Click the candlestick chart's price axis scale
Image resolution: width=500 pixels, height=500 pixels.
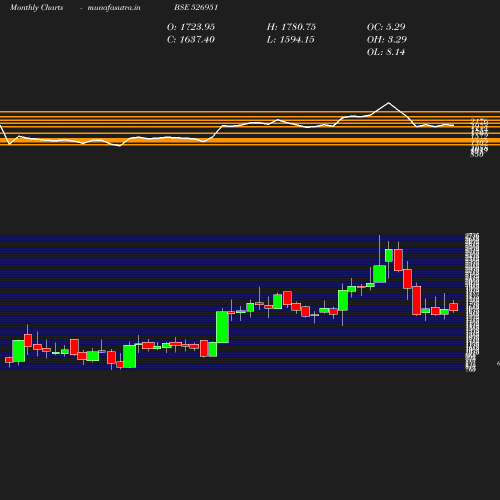(x=472, y=302)
